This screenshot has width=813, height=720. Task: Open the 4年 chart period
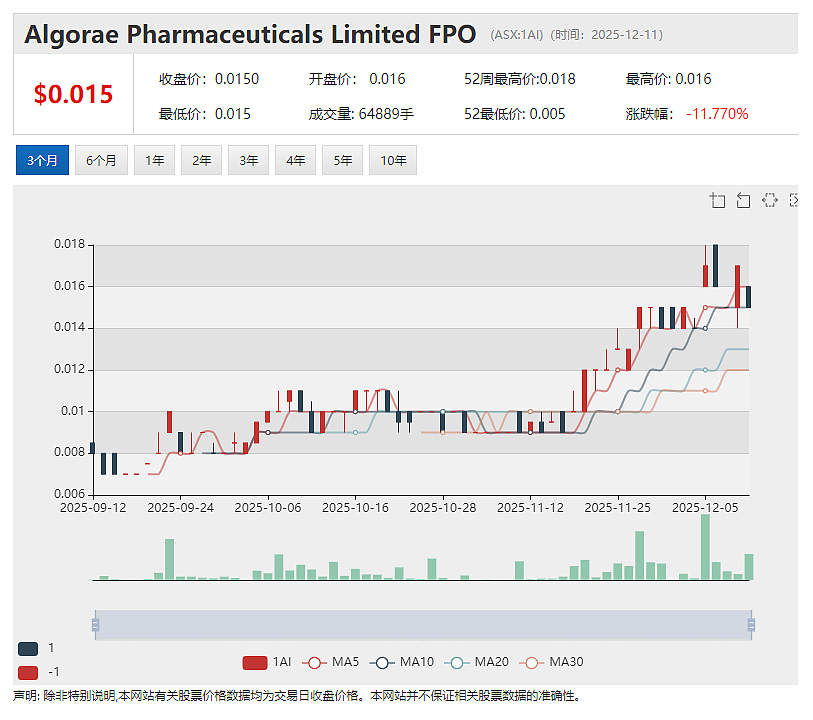point(296,160)
